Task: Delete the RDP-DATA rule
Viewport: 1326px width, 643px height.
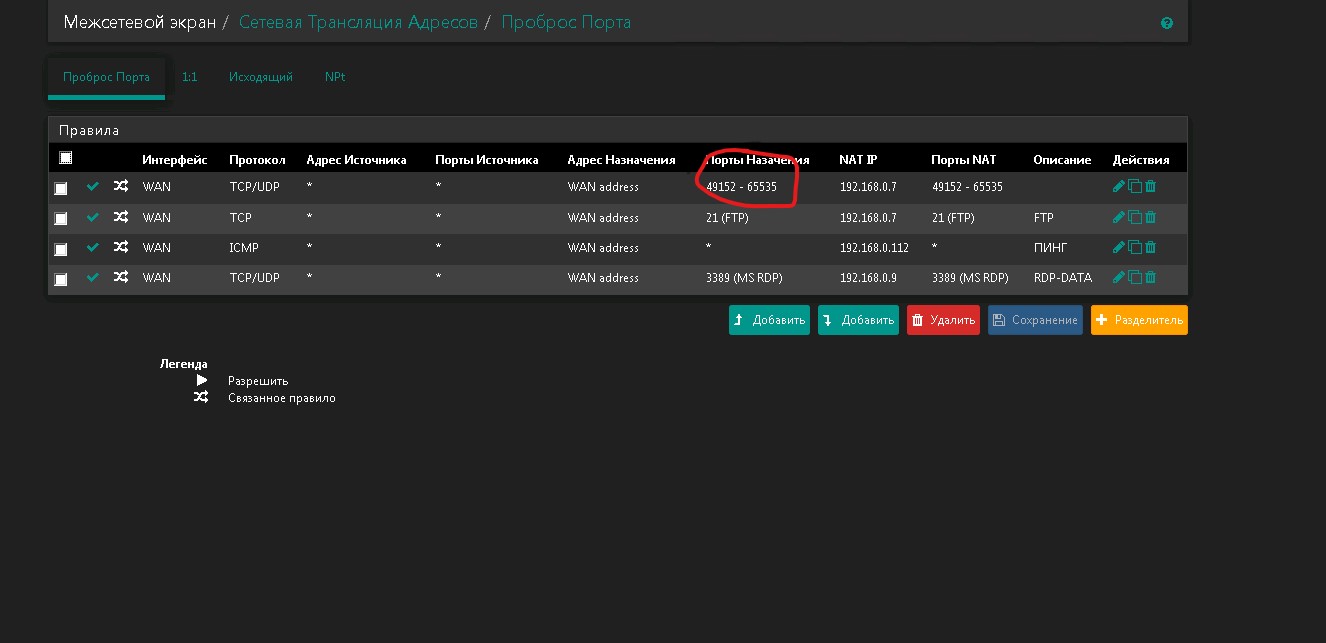Action: click(1150, 277)
